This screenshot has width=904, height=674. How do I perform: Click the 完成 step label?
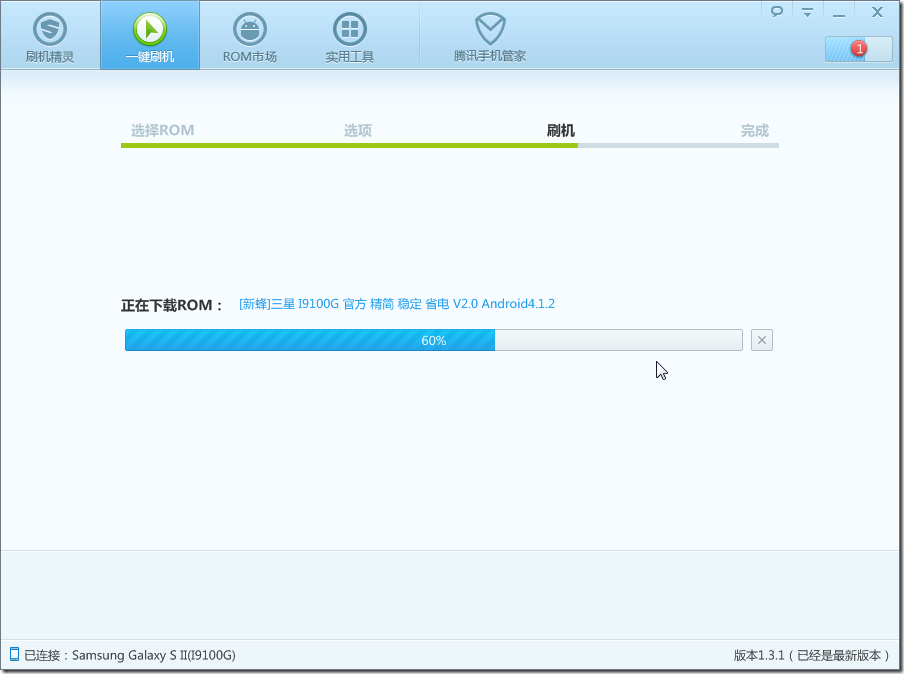pyautogui.click(x=755, y=131)
